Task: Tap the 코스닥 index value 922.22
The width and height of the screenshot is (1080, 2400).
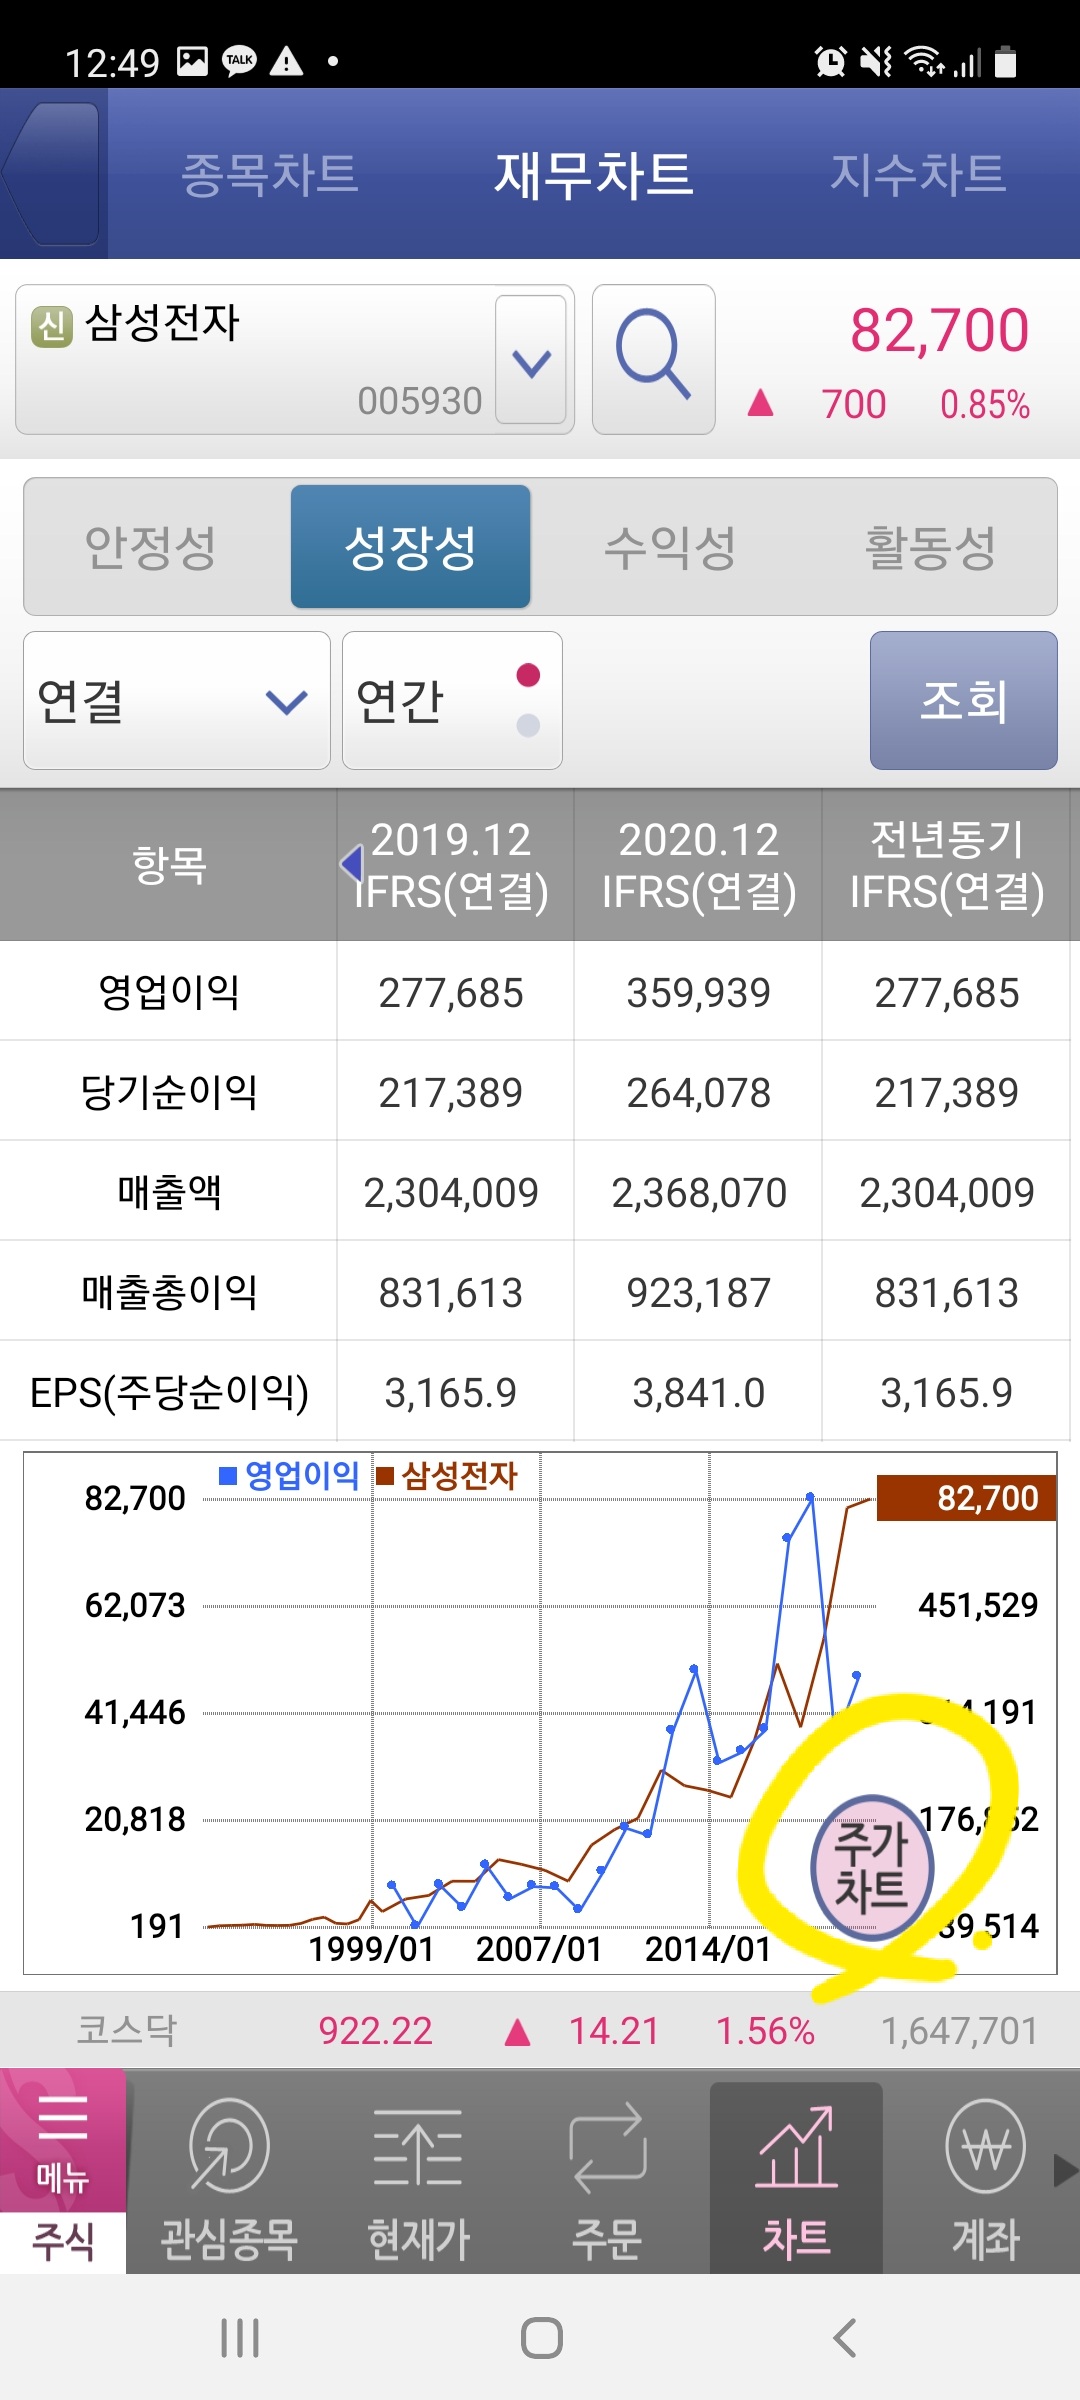Action: coord(375,2030)
